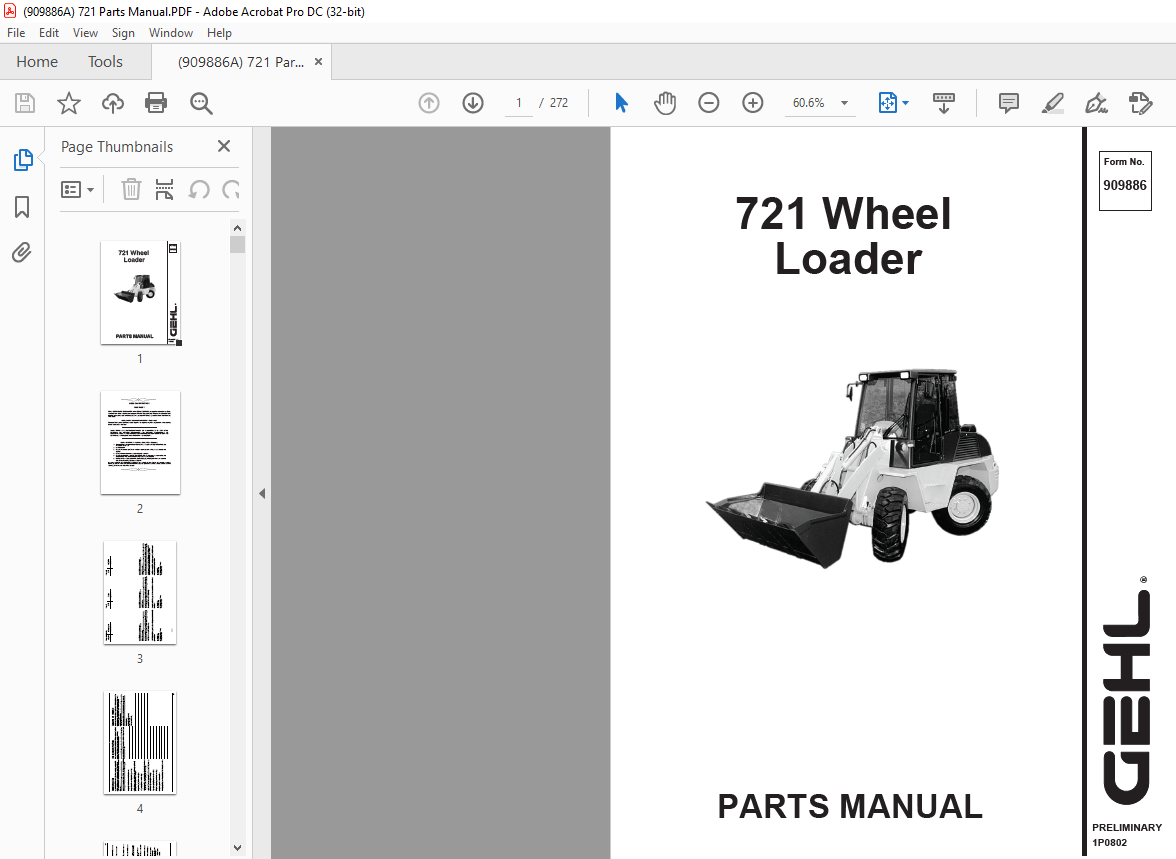
Task: Close the 721 Parts Manual tab
Action: (319, 62)
